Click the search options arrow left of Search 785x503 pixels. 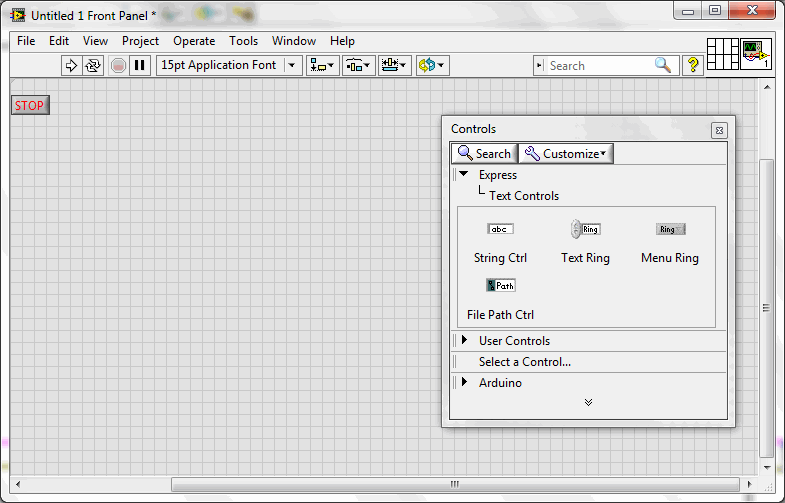[539, 66]
